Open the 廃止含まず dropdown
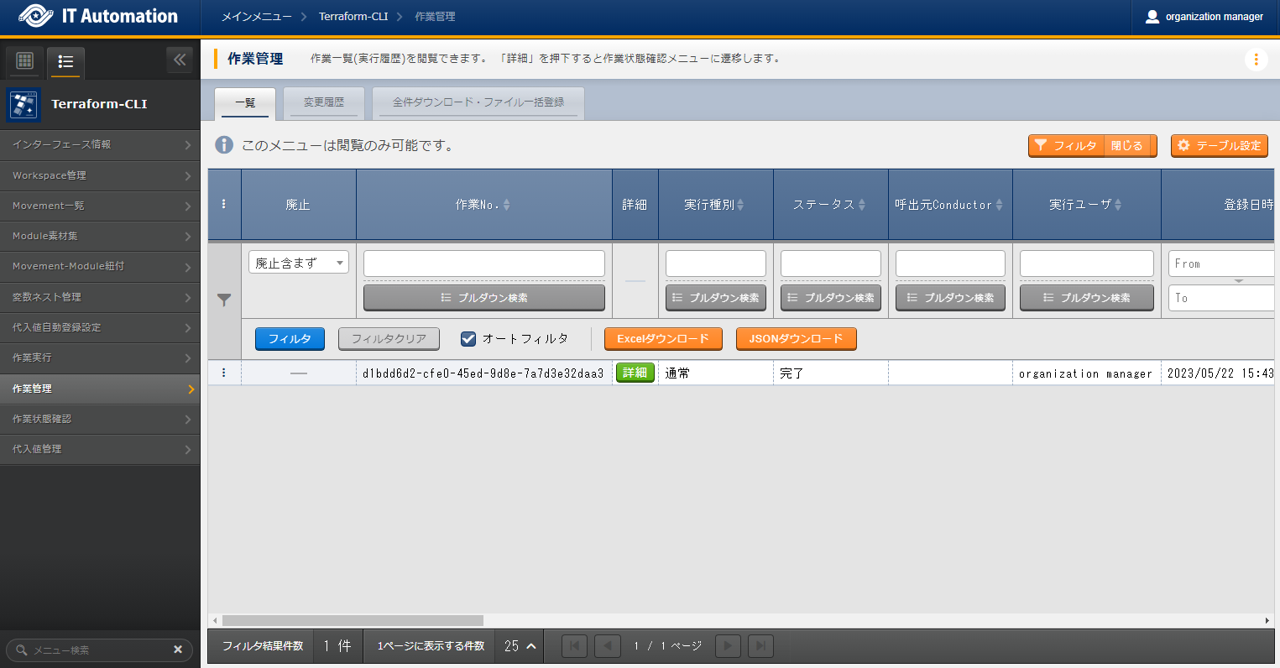 click(x=298, y=263)
